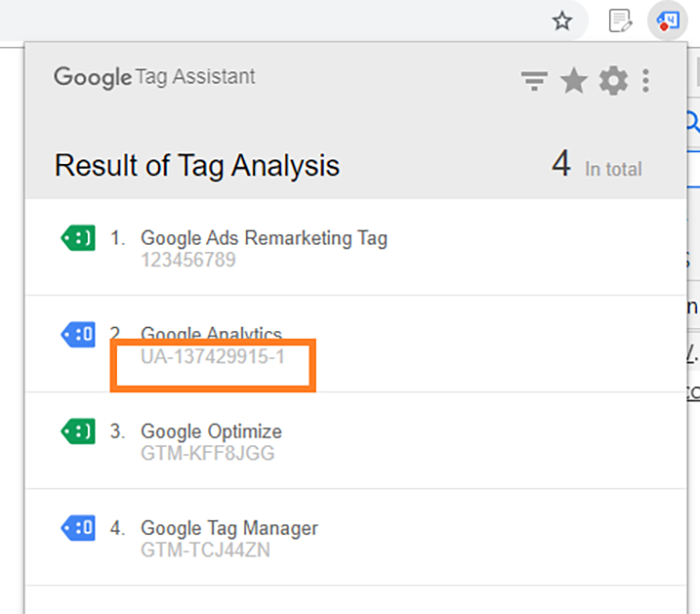Click the 123456789 remarketing ID

pyautogui.click(x=188, y=260)
